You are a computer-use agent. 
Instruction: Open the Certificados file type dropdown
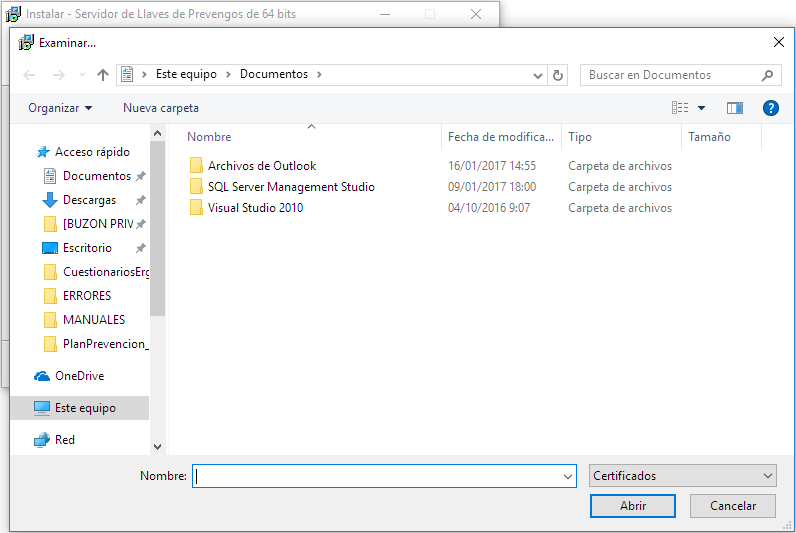click(683, 476)
